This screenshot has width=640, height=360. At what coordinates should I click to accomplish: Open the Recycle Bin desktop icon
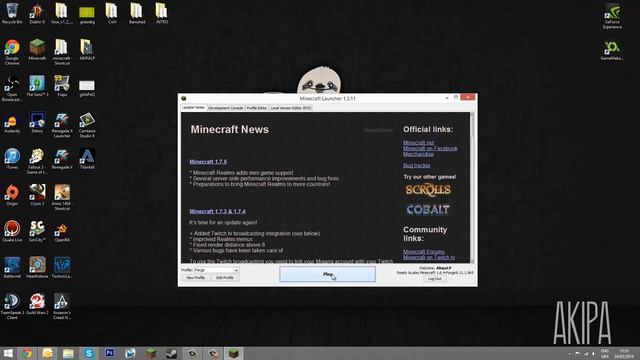pyautogui.click(x=12, y=13)
